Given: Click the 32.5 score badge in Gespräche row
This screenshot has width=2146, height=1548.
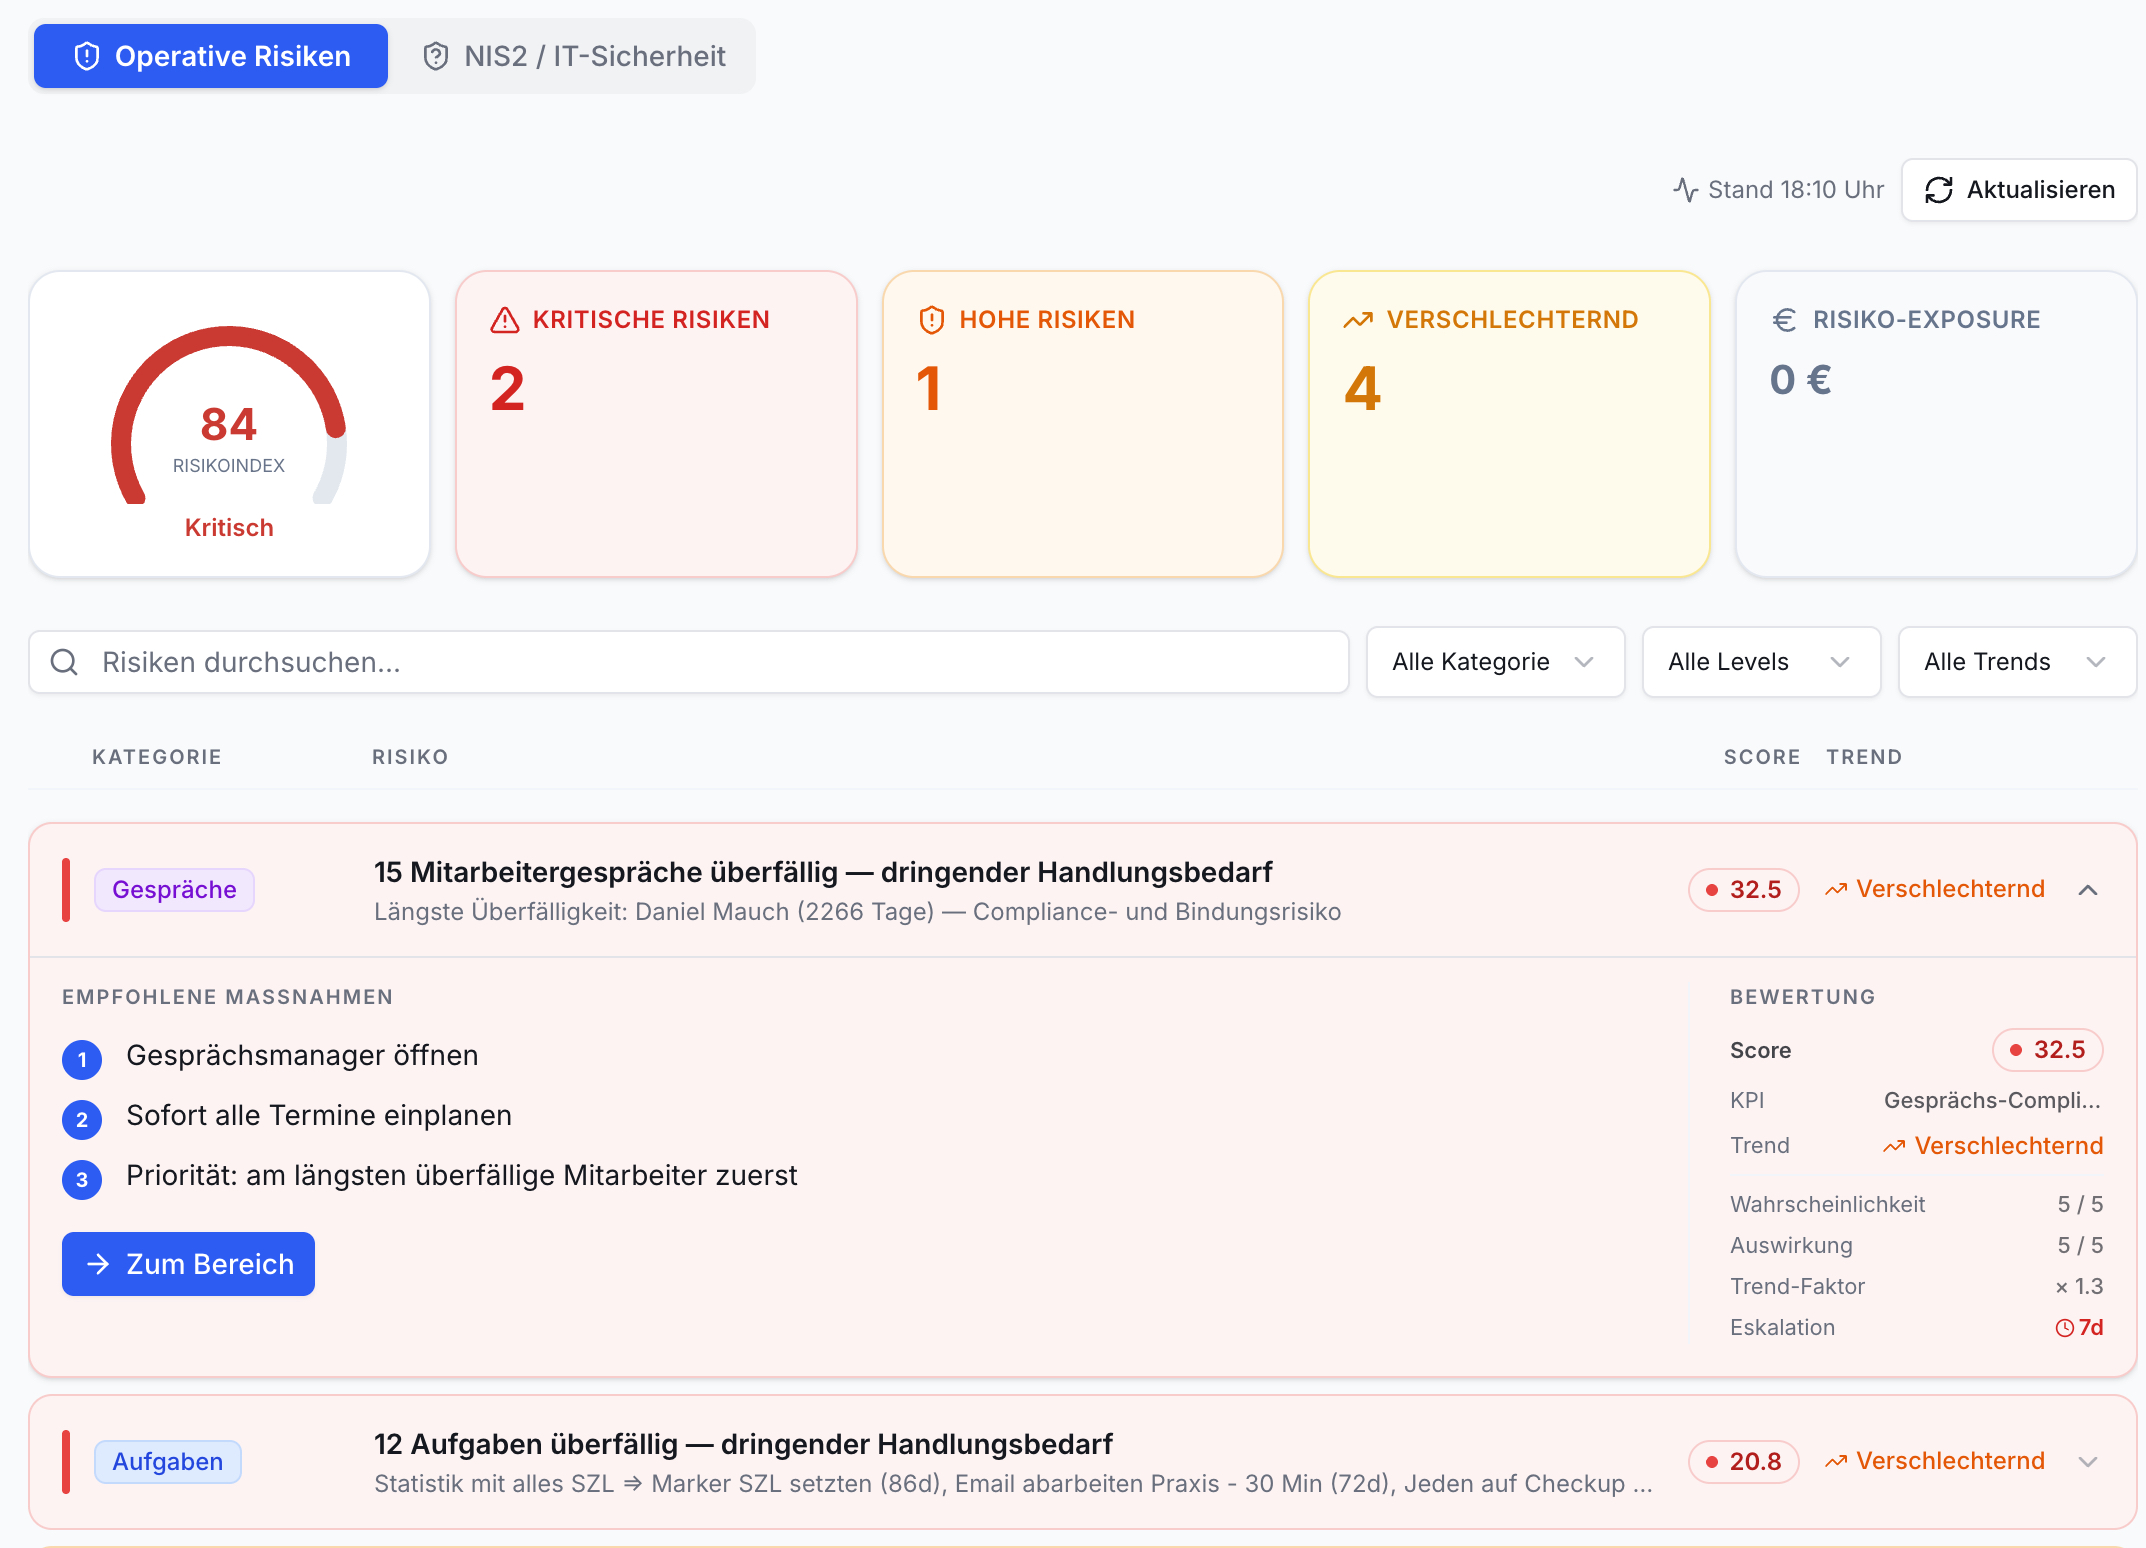Looking at the screenshot, I should coord(1744,890).
